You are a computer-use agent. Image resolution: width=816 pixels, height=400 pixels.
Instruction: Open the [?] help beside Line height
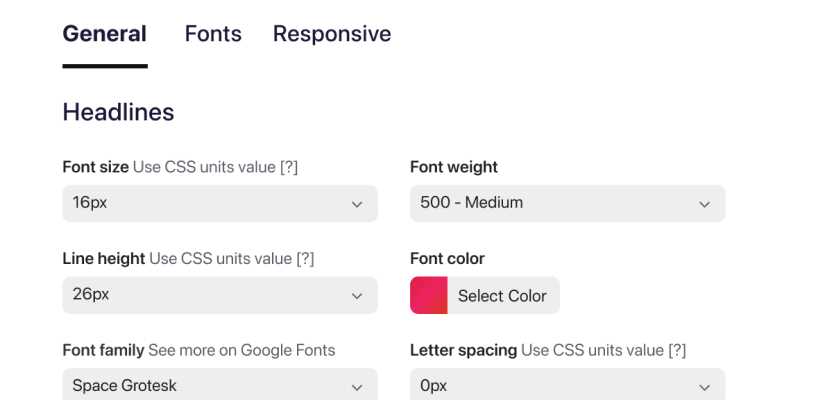click(305, 259)
